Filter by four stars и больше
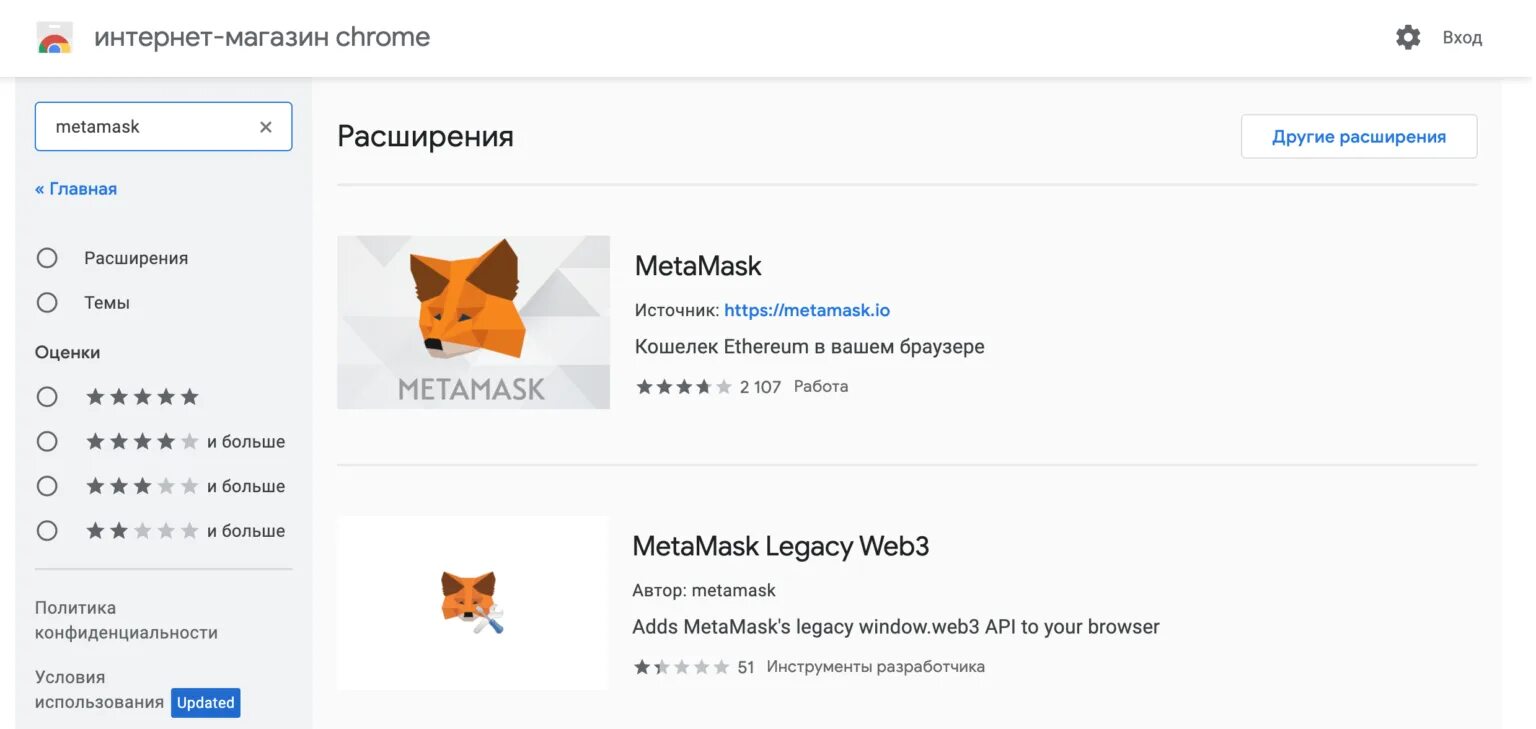 (x=47, y=441)
